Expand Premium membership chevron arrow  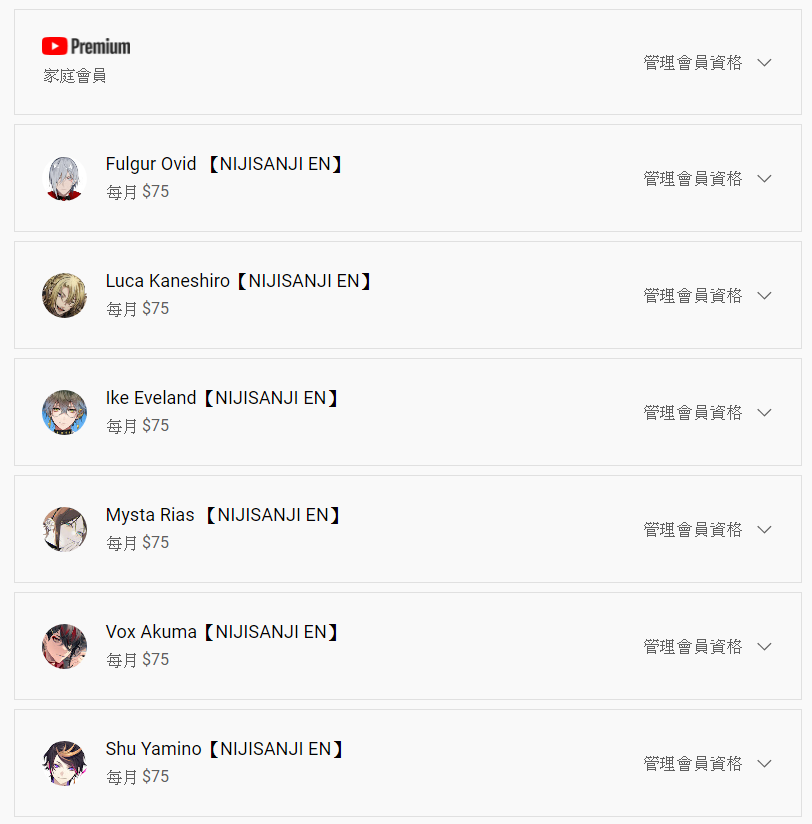pyautogui.click(x=764, y=63)
